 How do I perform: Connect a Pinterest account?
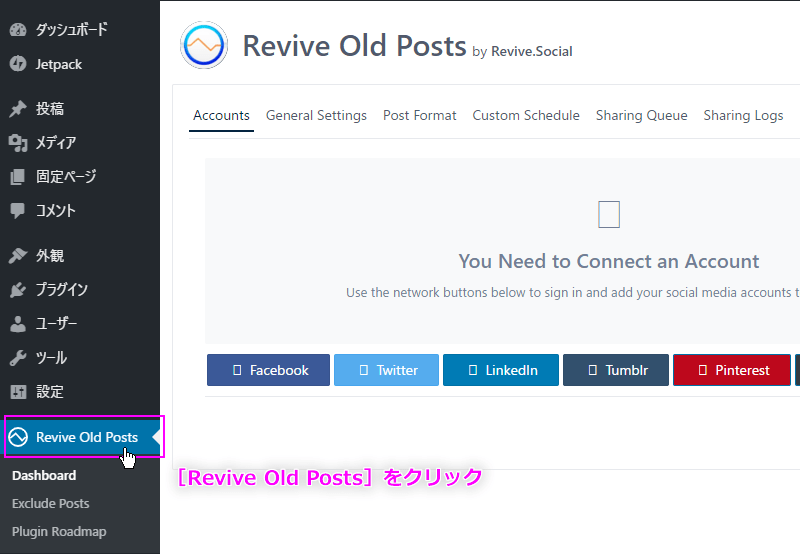point(732,370)
